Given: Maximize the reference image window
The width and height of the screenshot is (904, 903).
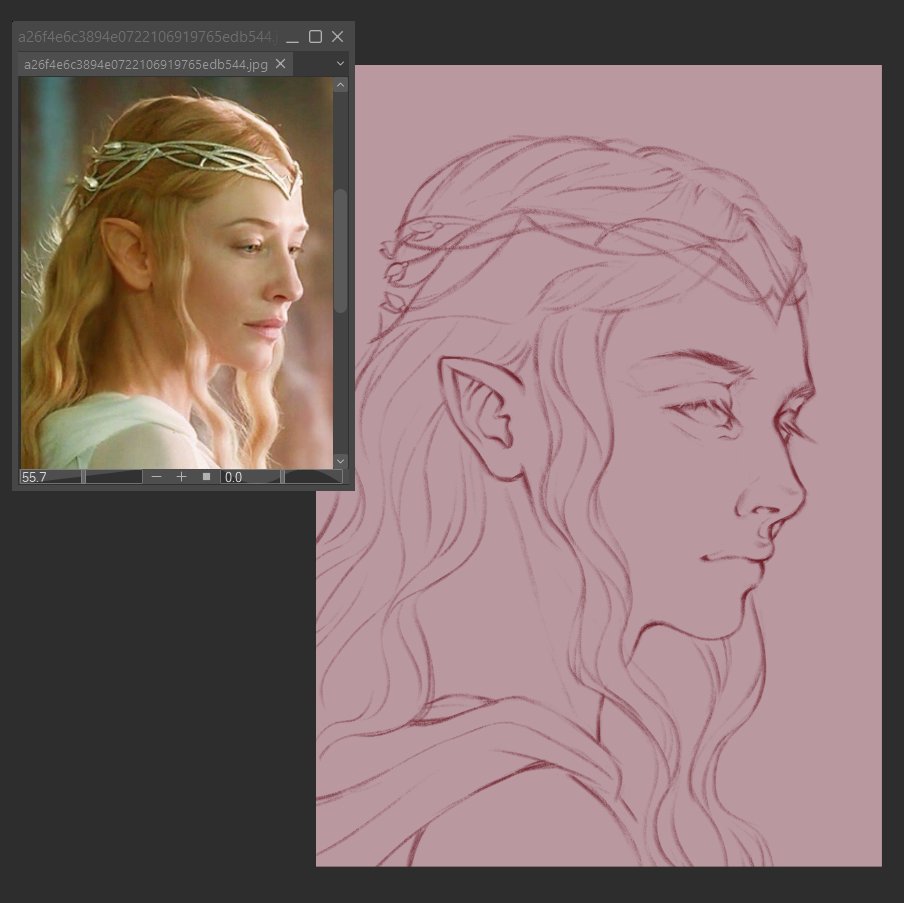Looking at the screenshot, I should pyautogui.click(x=315, y=37).
